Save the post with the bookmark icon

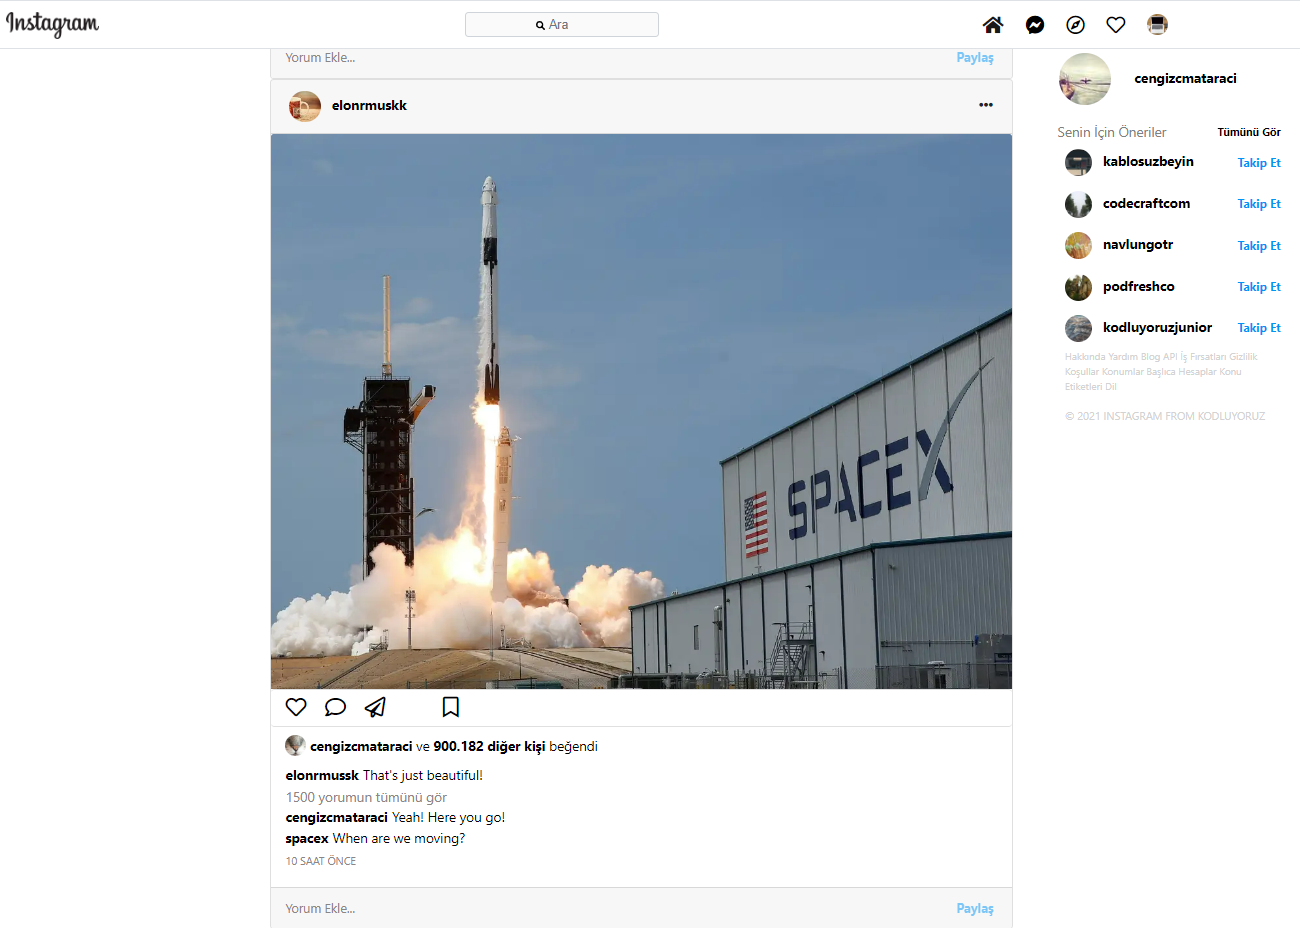point(451,707)
